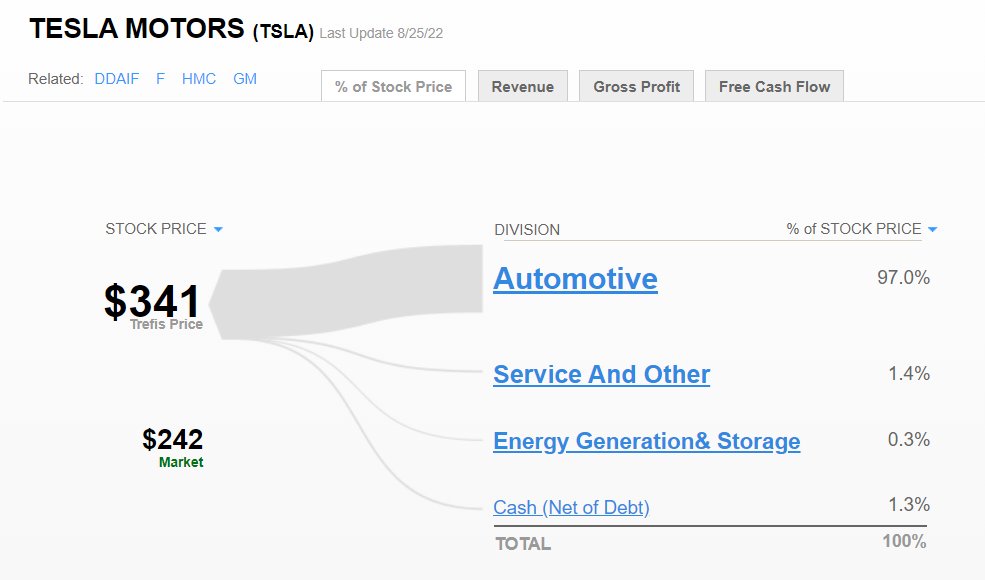Switch to the Gross Profit tab
Image resolution: width=985 pixels, height=580 pixels.
pos(636,86)
